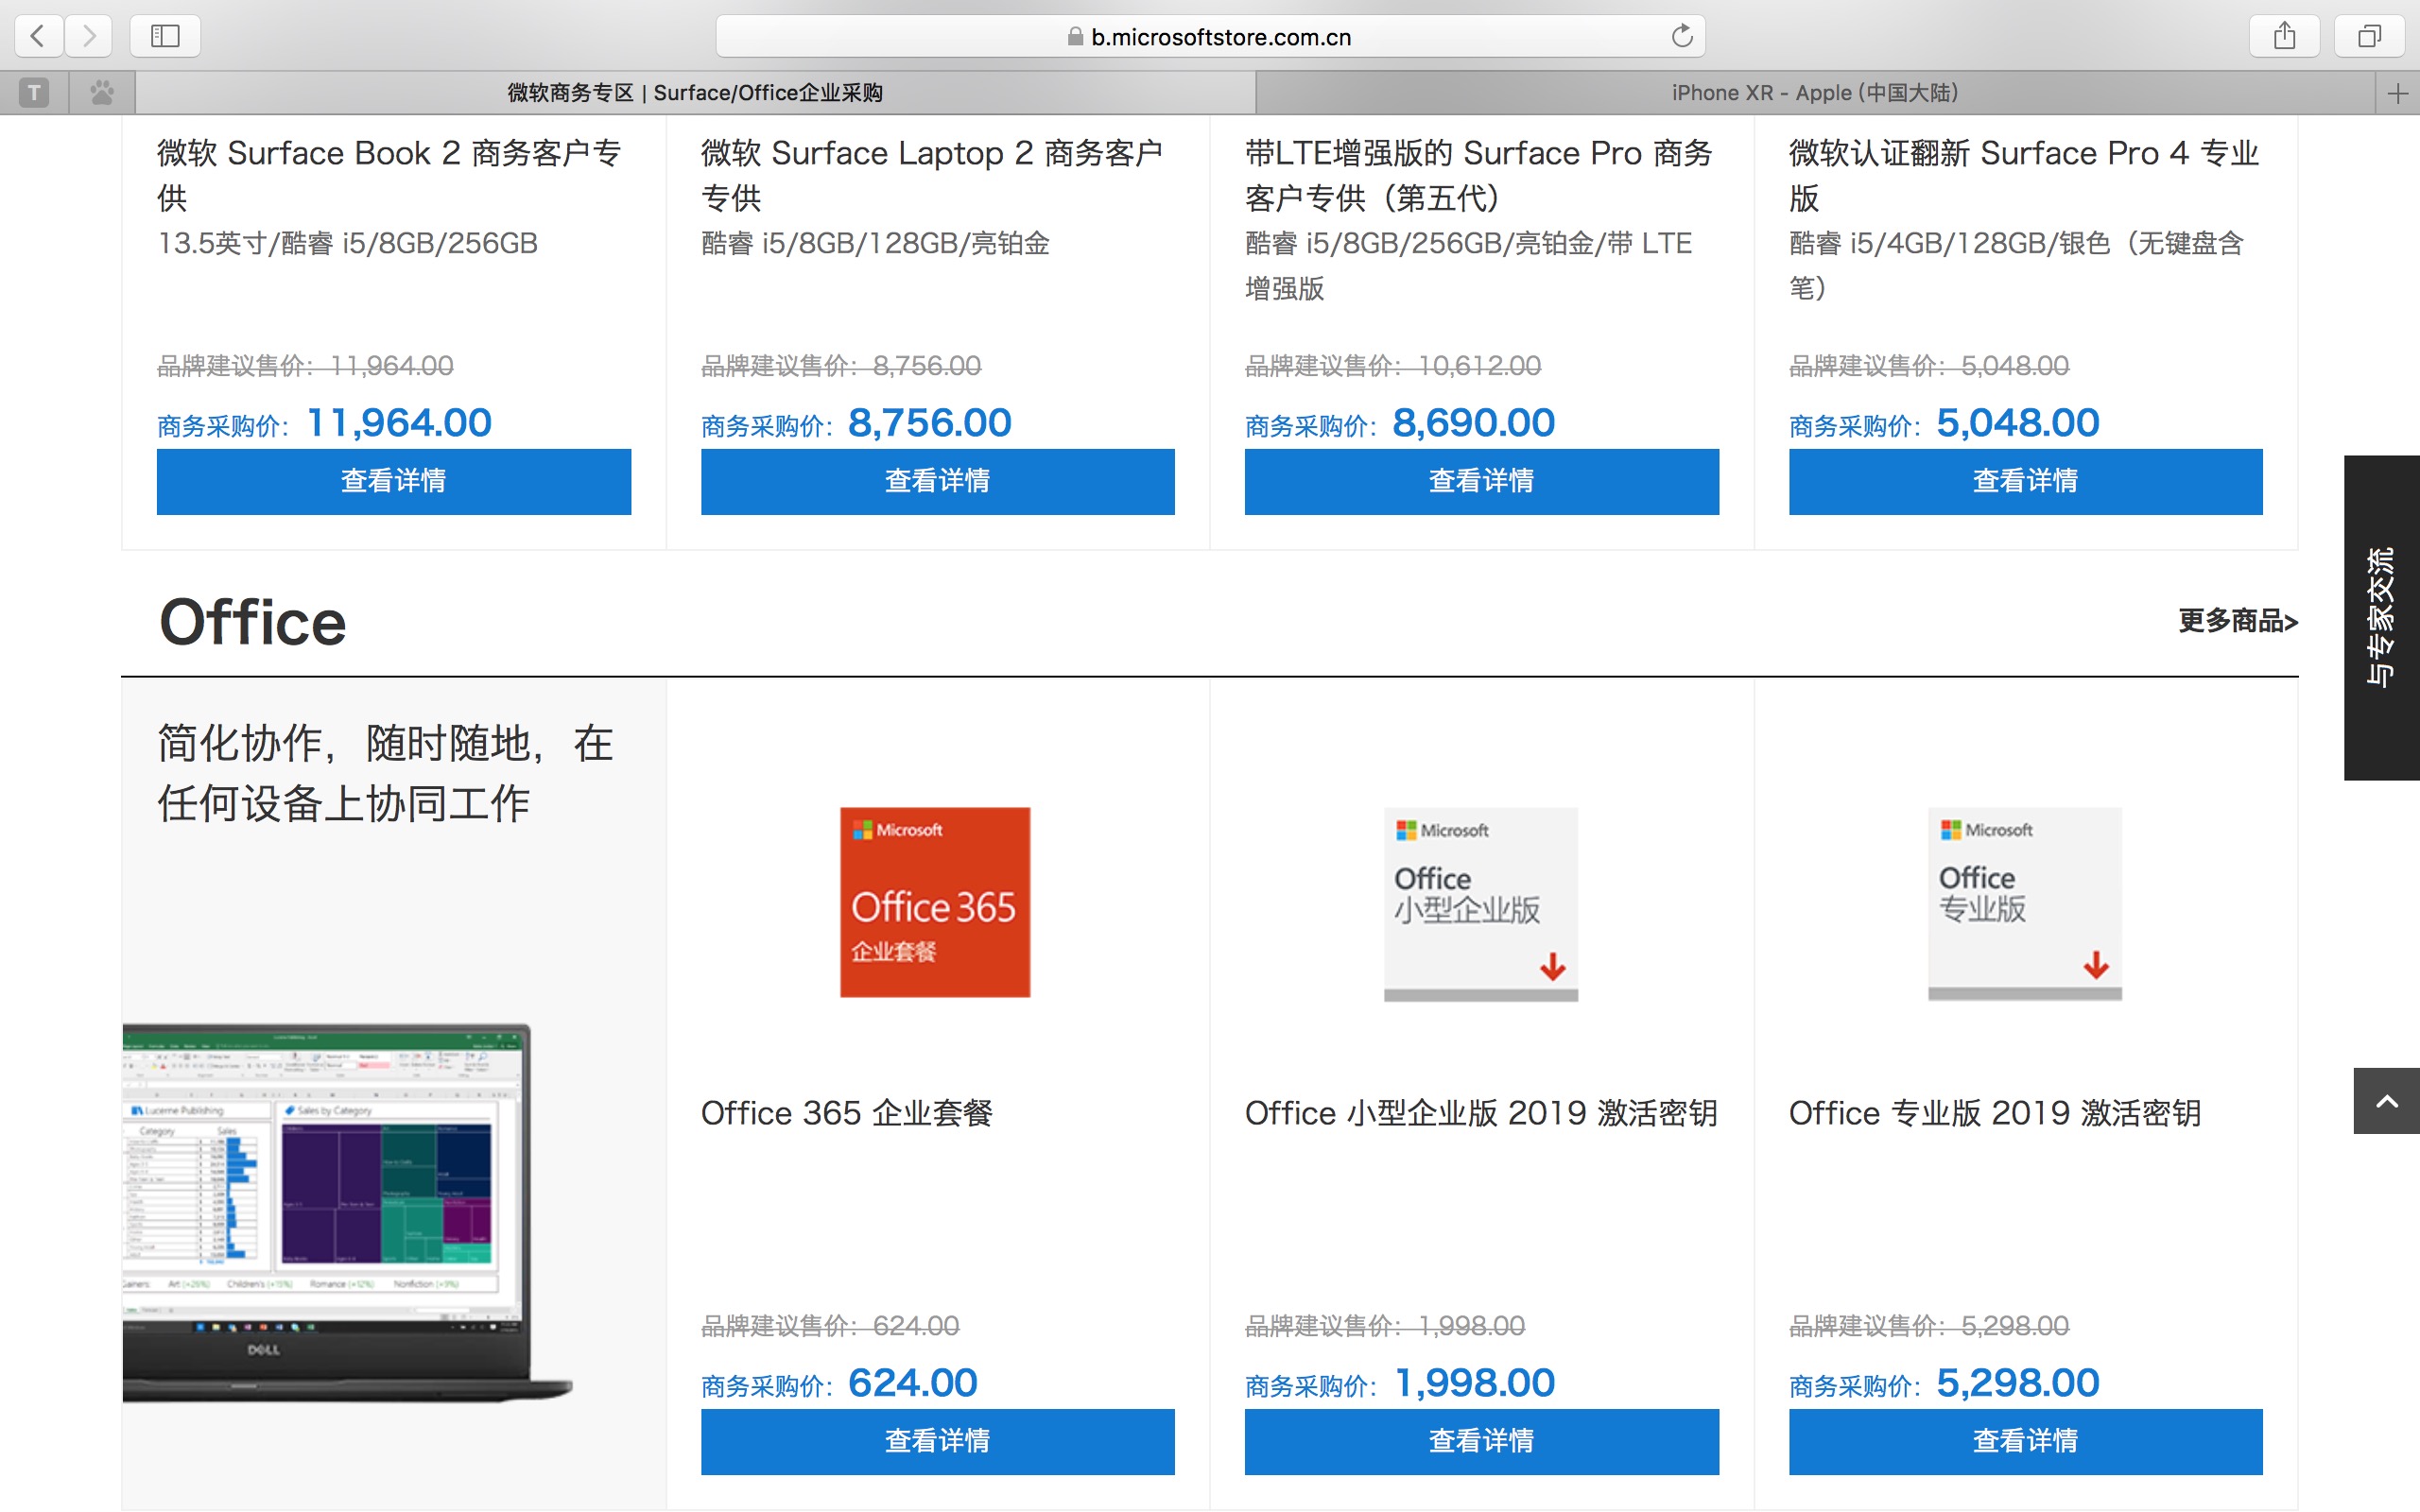Click Office 365 企业套餐 product name
Image resolution: width=2420 pixels, height=1512 pixels.
click(847, 1113)
